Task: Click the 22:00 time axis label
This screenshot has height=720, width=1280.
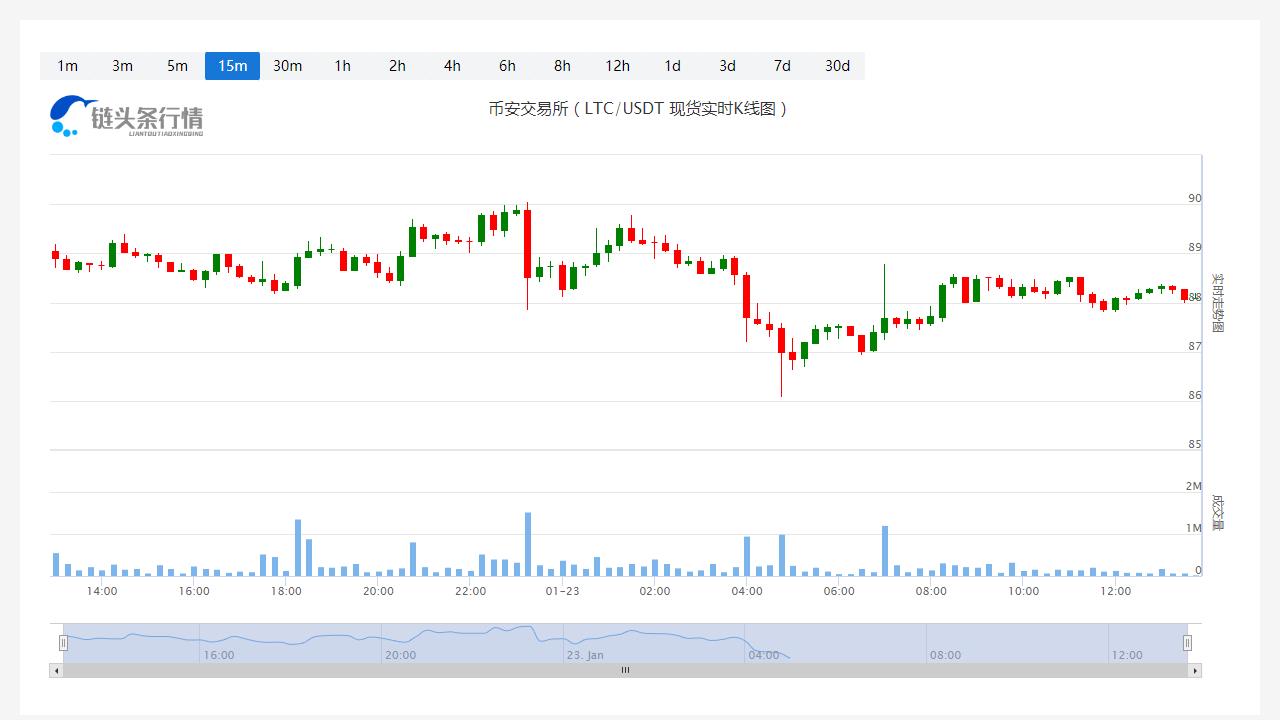Action: pyautogui.click(x=470, y=591)
